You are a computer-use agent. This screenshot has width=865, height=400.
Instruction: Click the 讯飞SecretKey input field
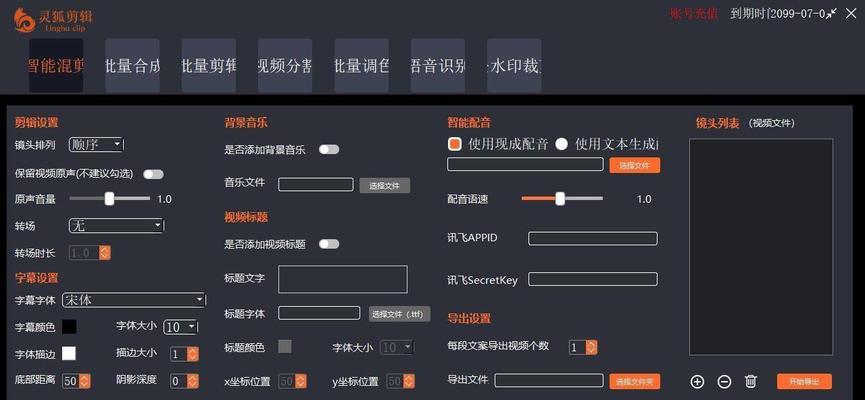(592, 279)
